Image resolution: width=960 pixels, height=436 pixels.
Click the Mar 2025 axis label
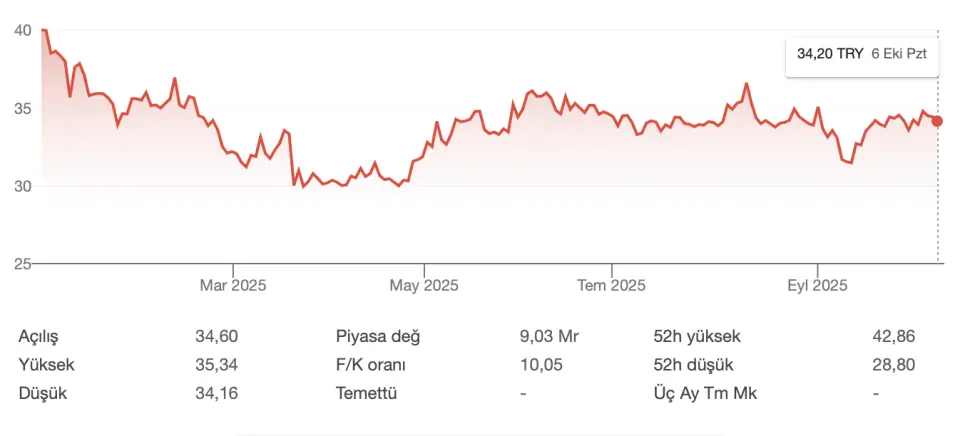233,286
